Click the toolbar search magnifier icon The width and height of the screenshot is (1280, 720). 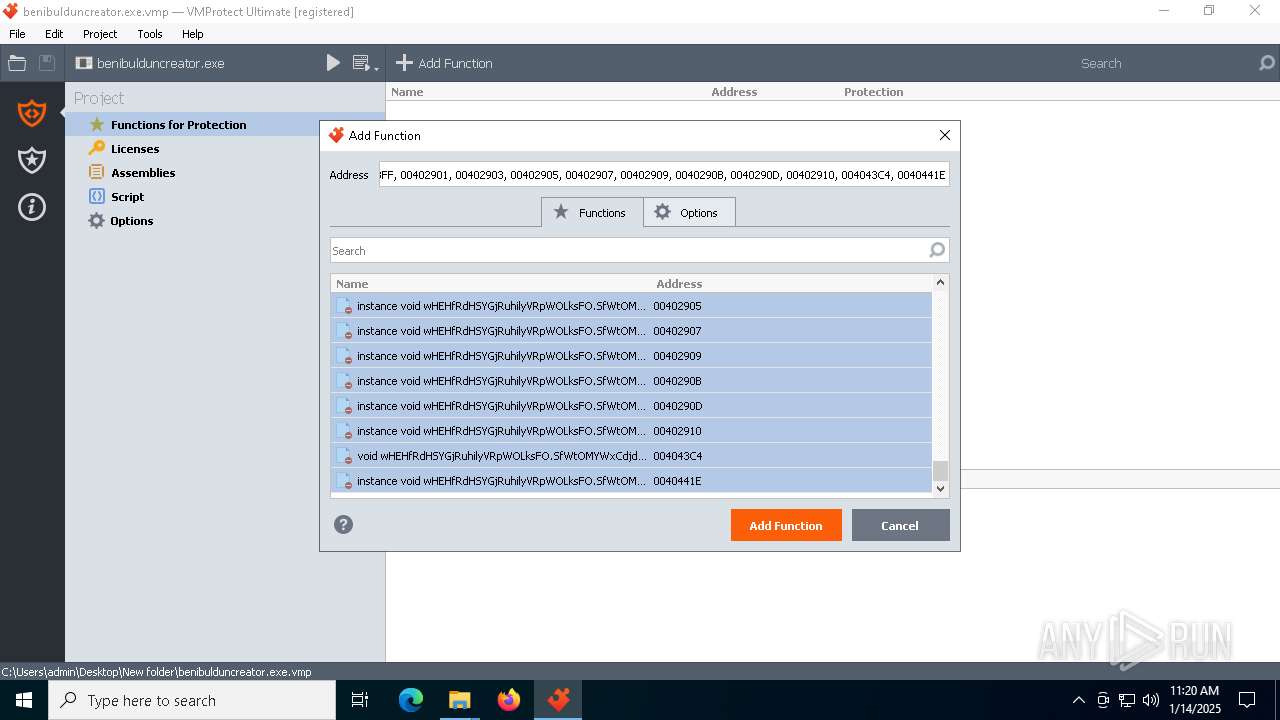tap(1267, 63)
